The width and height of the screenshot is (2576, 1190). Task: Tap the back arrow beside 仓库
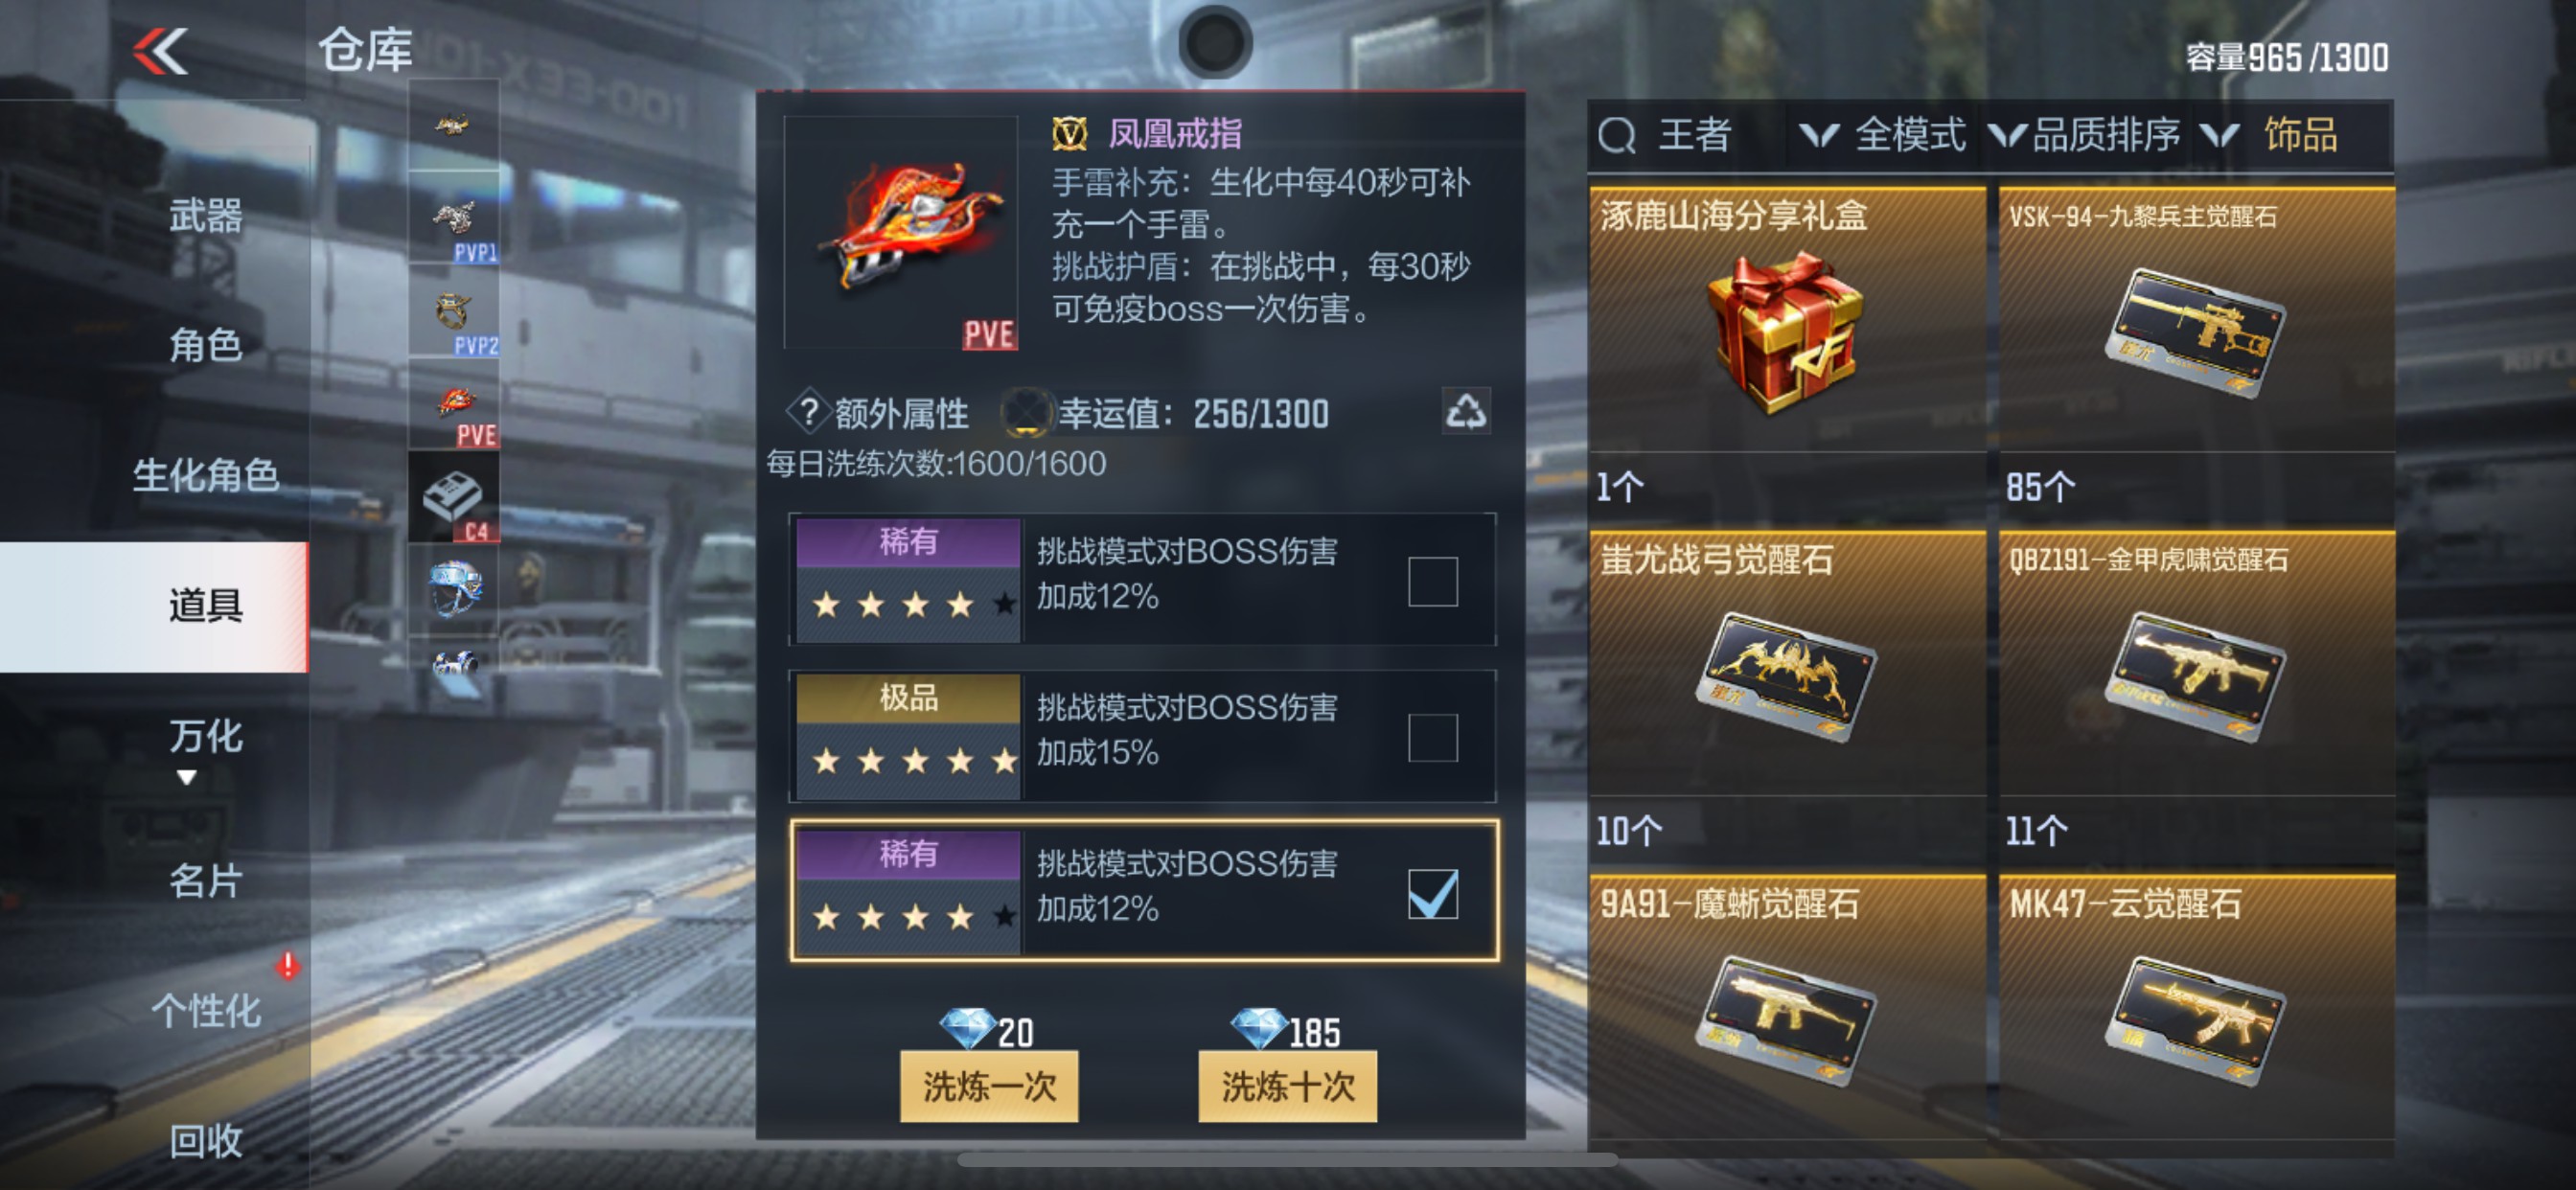point(161,51)
